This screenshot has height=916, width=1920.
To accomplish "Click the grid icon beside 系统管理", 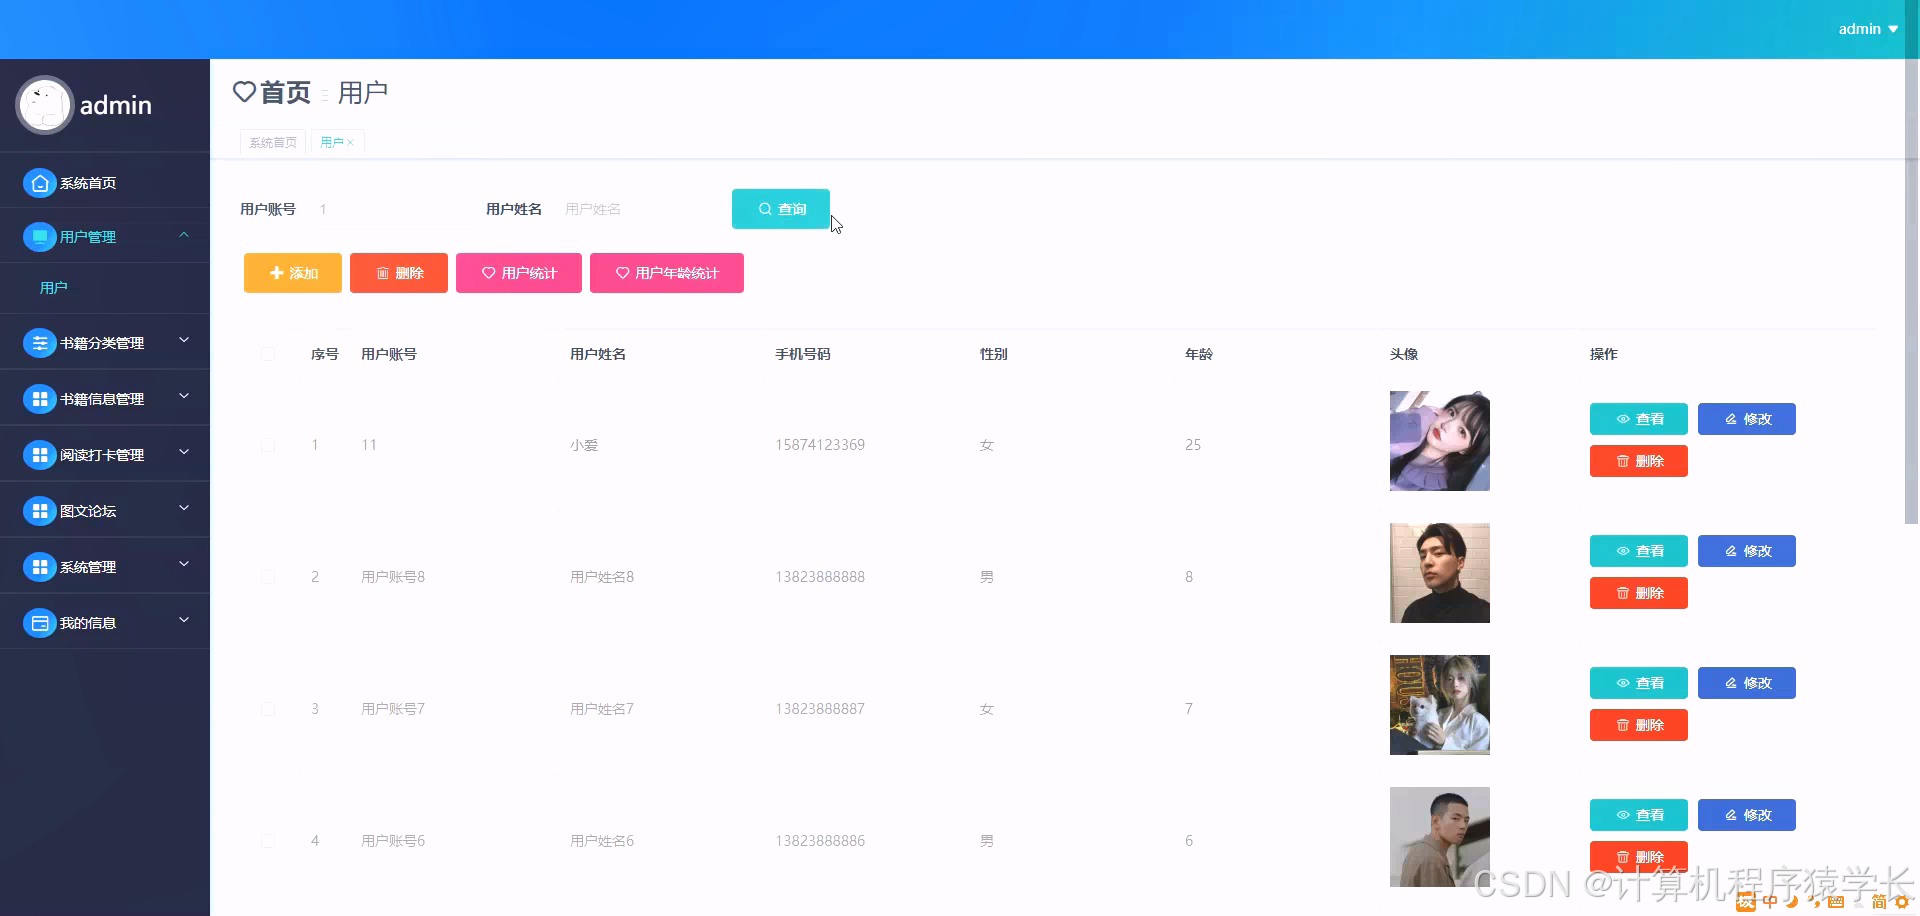I will click(x=39, y=567).
